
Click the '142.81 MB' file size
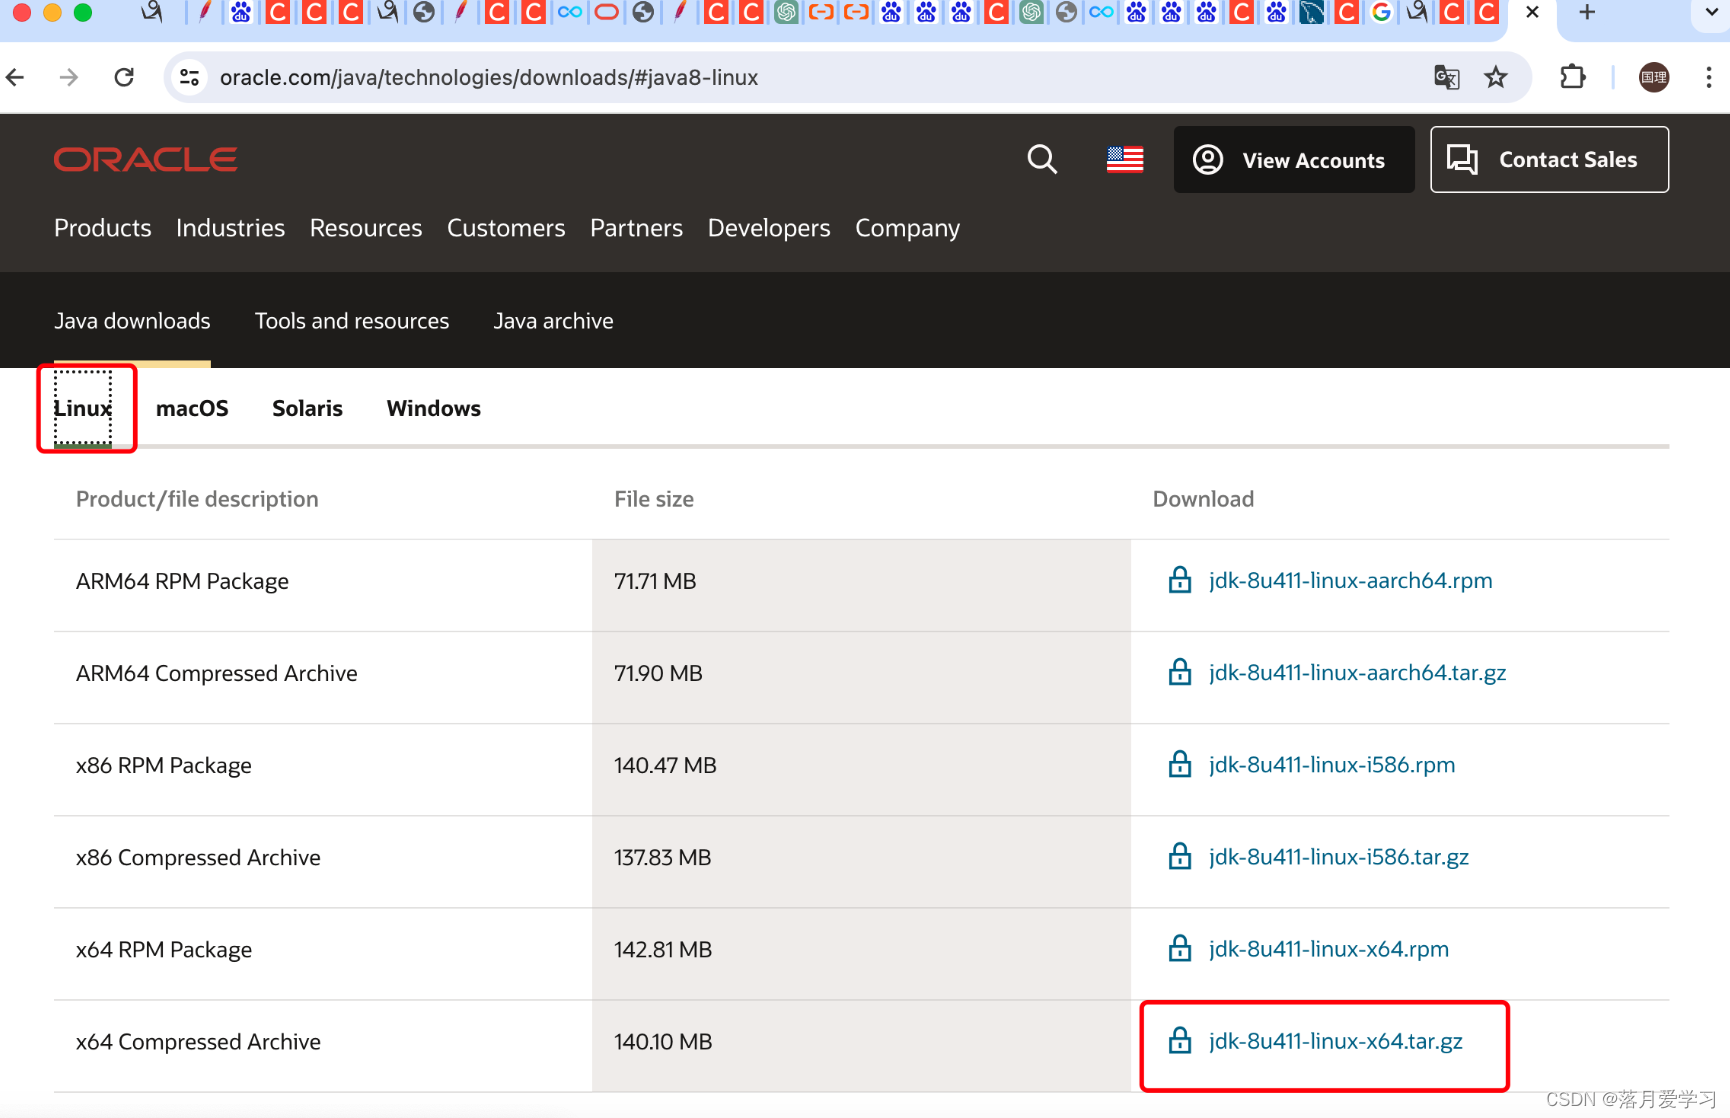pos(663,949)
